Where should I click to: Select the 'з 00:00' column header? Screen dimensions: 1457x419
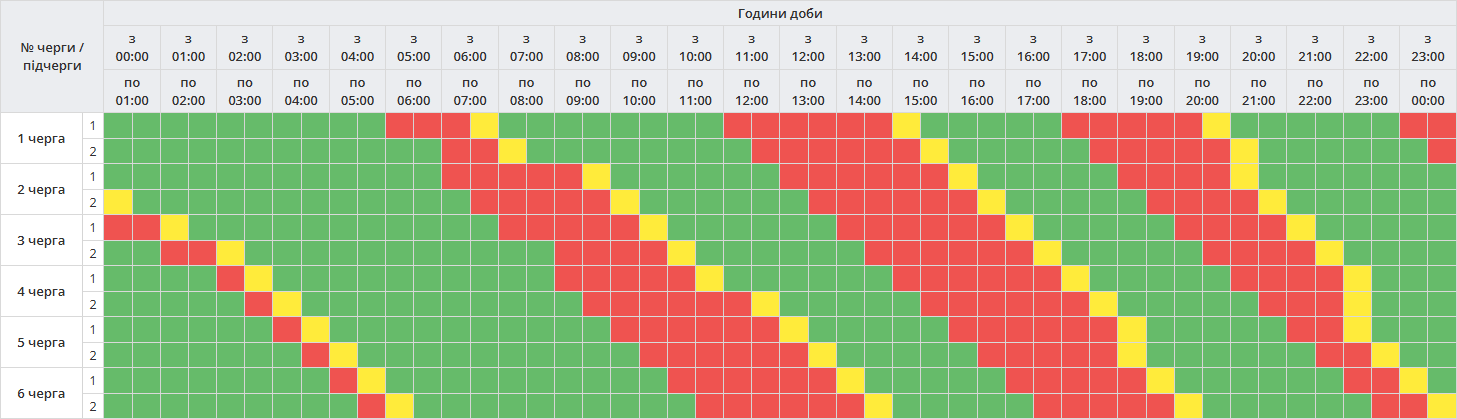coord(132,48)
